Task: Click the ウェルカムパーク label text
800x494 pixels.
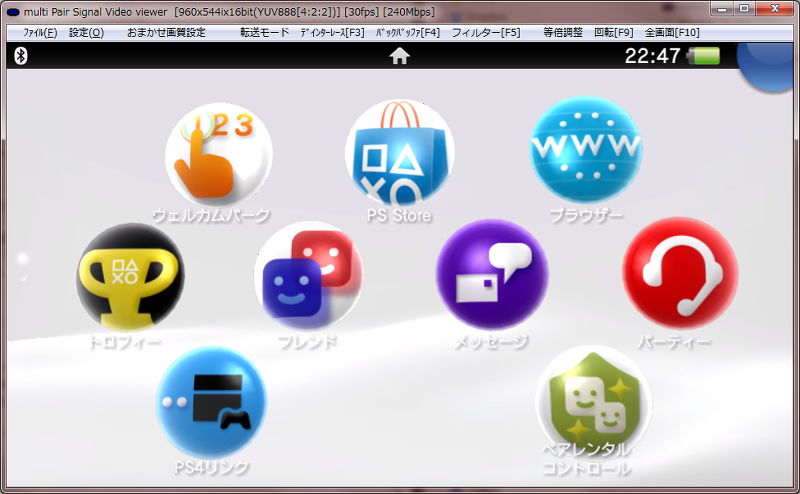Action: (x=211, y=215)
